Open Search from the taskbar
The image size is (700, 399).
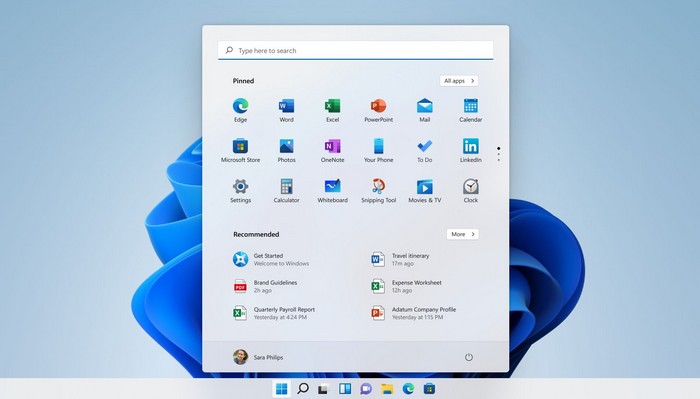point(303,389)
